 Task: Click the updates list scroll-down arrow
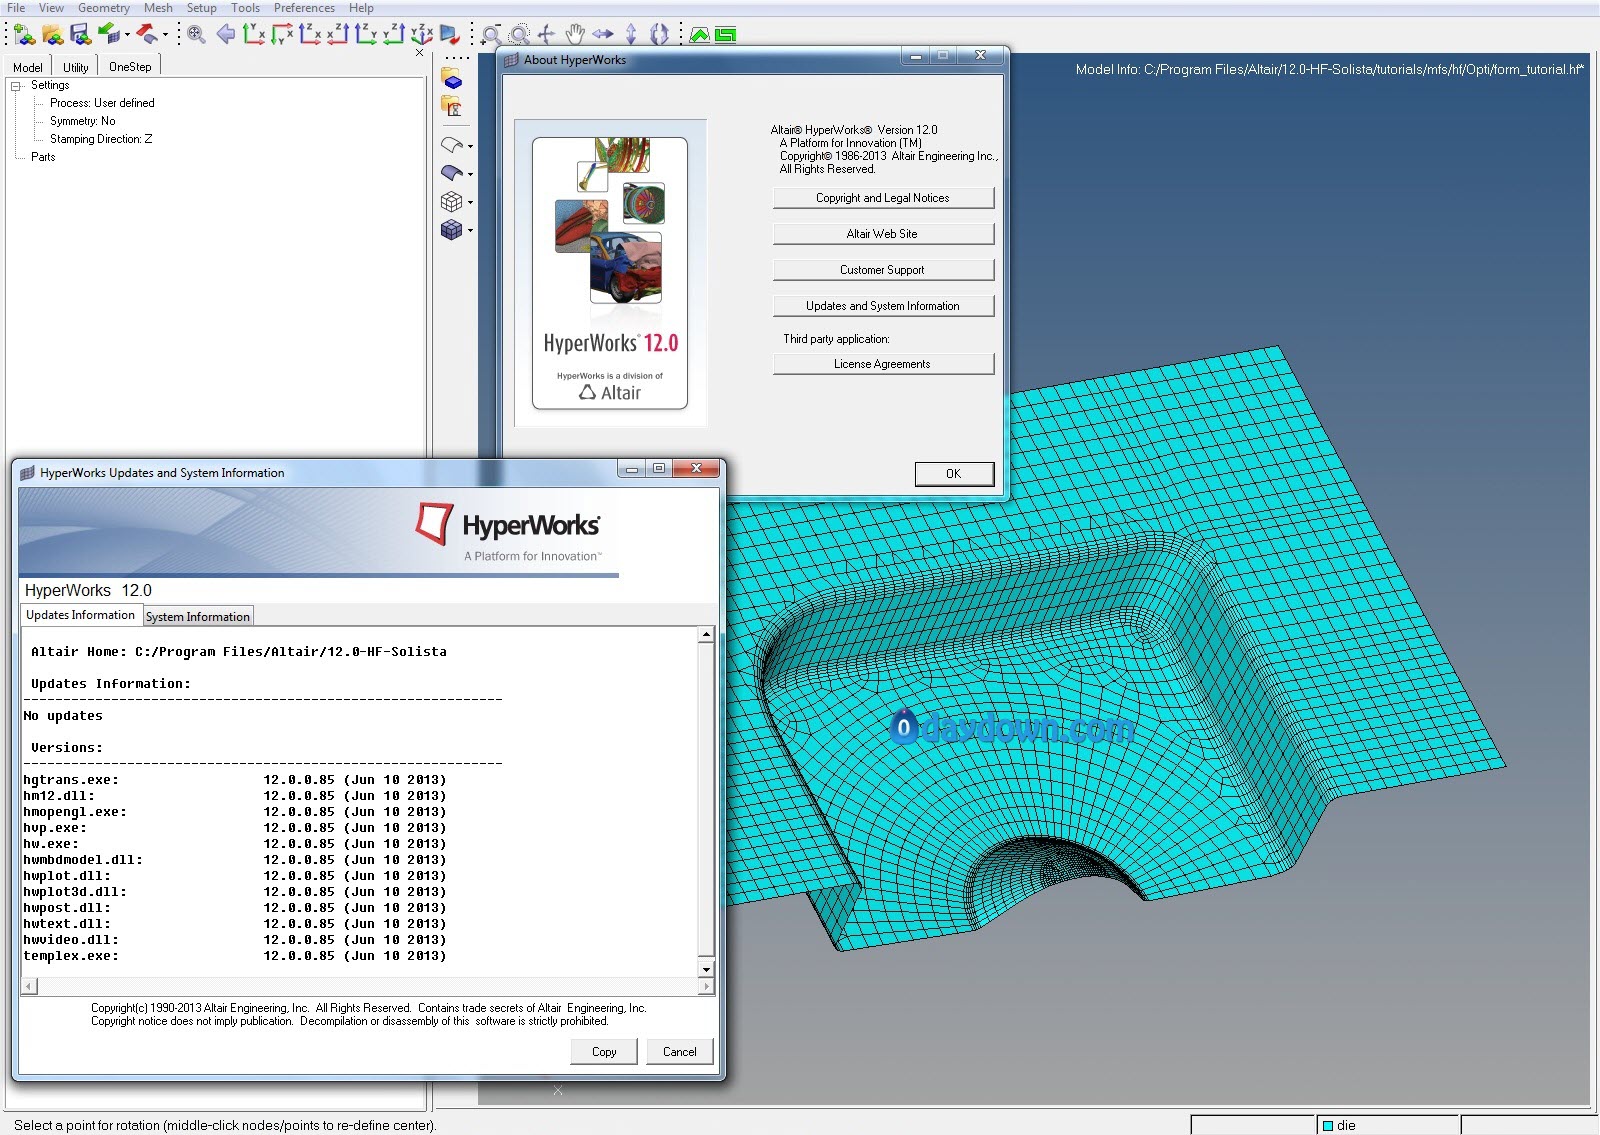[x=706, y=969]
